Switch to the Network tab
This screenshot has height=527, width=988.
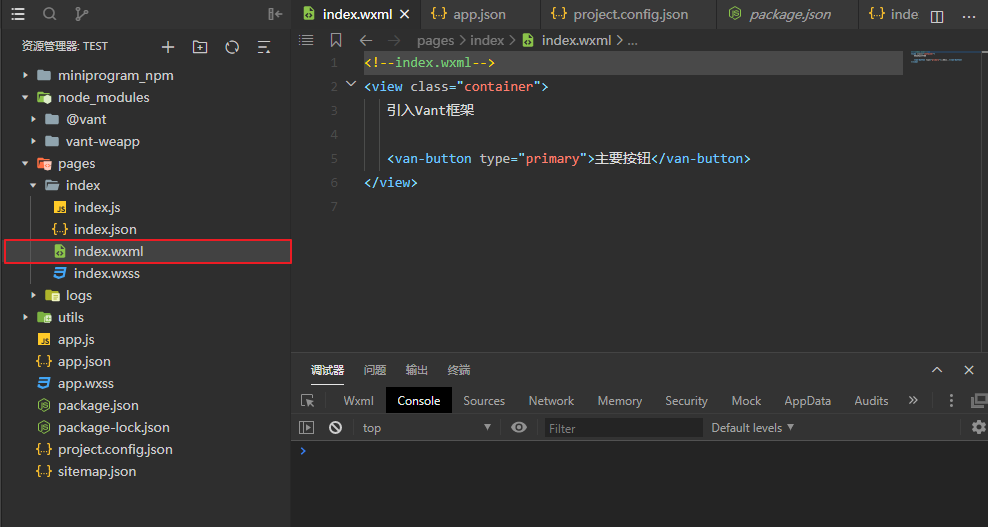pos(551,400)
